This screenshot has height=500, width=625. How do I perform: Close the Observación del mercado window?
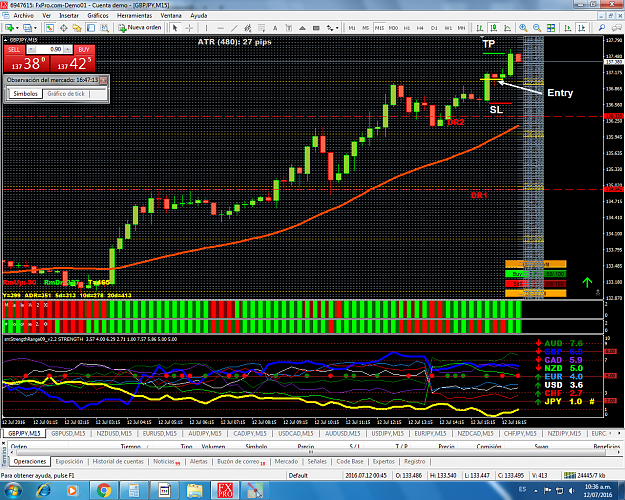[x=103, y=80]
